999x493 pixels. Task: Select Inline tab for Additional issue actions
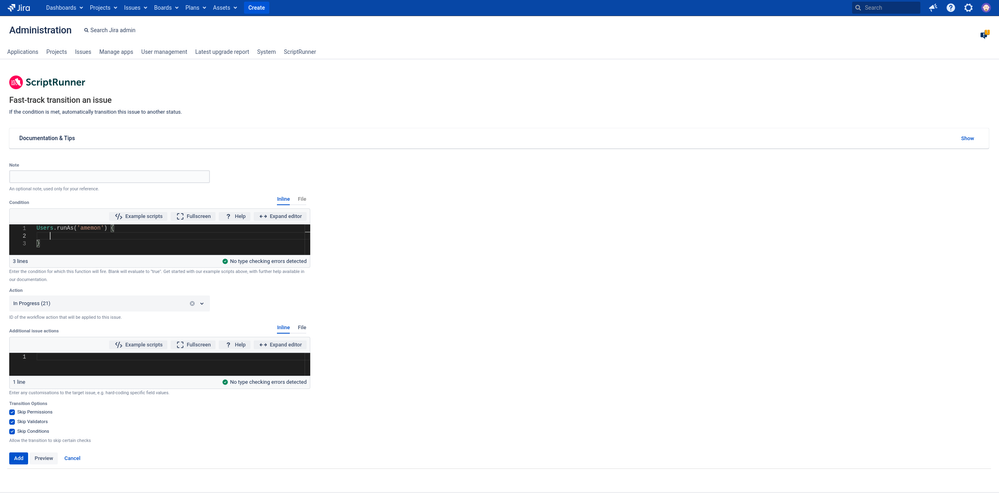(x=284, y=327)
